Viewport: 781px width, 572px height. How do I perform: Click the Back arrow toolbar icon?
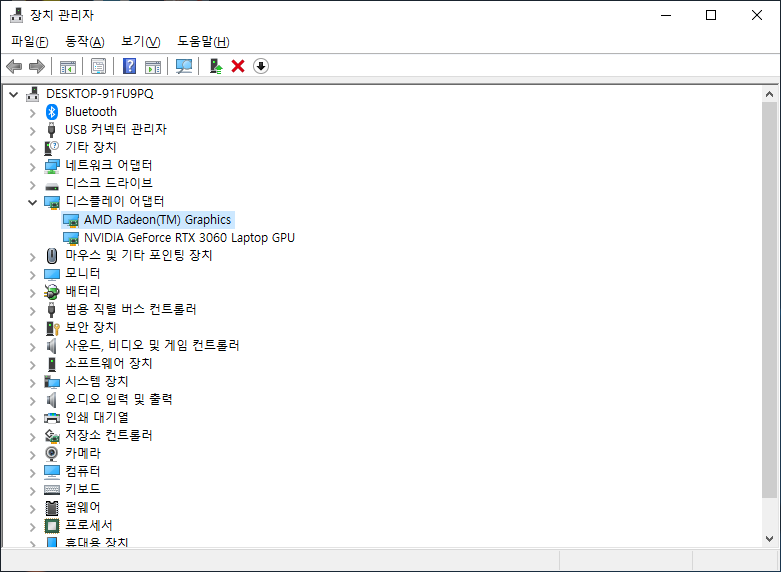14,66
